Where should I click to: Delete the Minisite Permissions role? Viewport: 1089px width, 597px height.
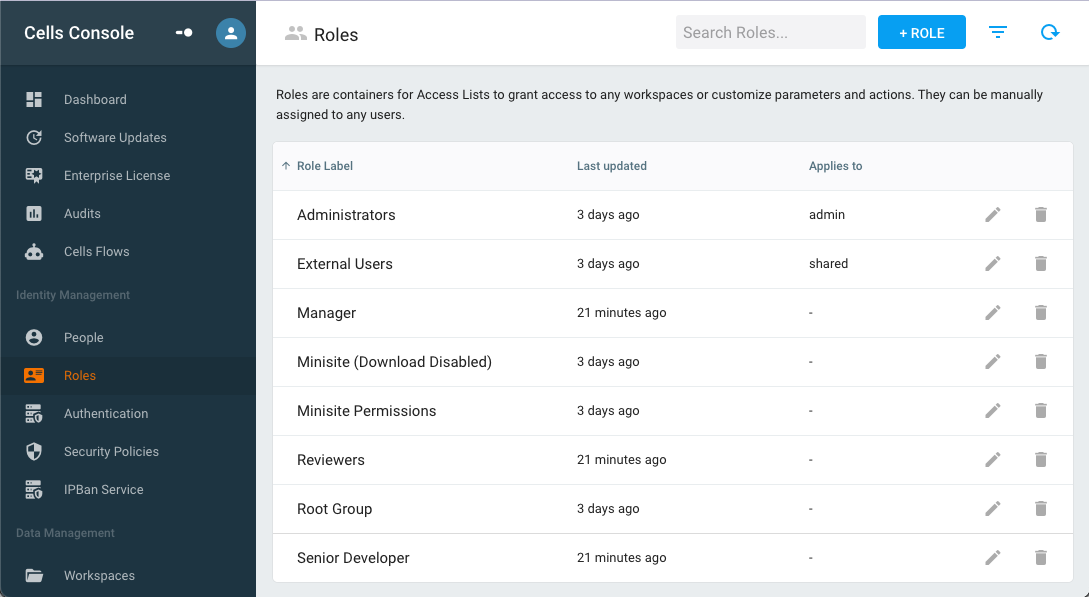1040,411
